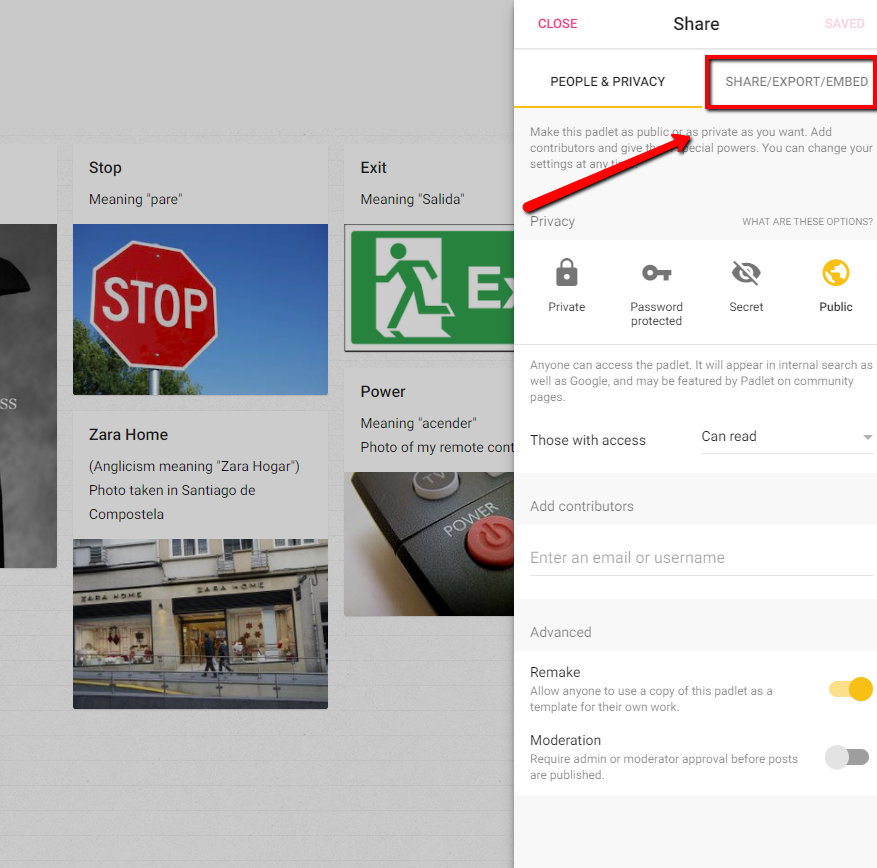Switch to the SHARE/EXPORT/EMBED tab
The width and height of the screenshot is (877, 868).
790,82
